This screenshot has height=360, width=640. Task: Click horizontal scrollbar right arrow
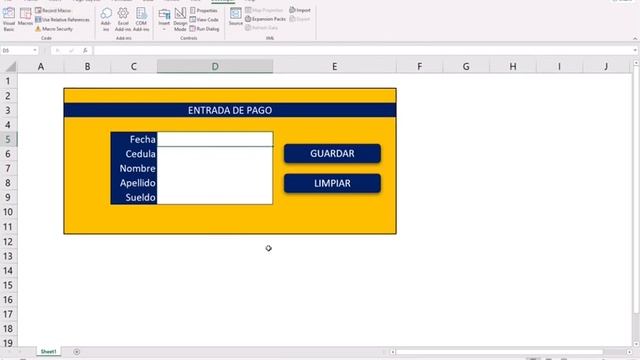(629, 352)
